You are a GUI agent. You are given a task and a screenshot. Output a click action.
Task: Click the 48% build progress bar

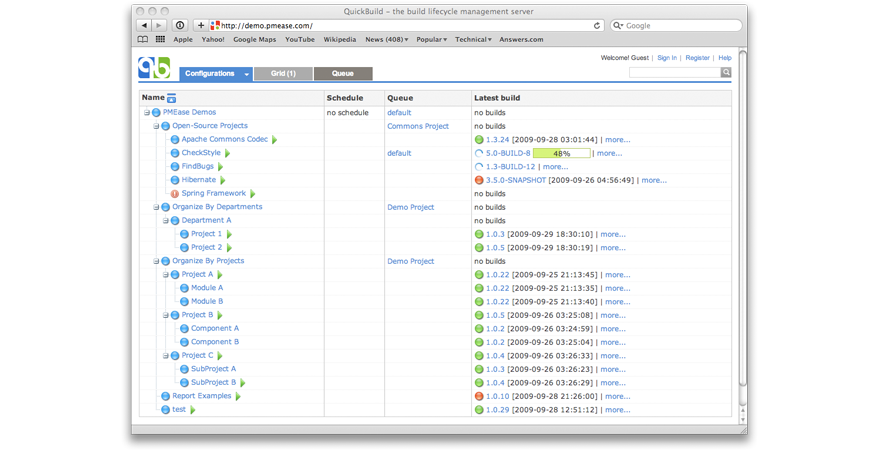click(561, 153)
